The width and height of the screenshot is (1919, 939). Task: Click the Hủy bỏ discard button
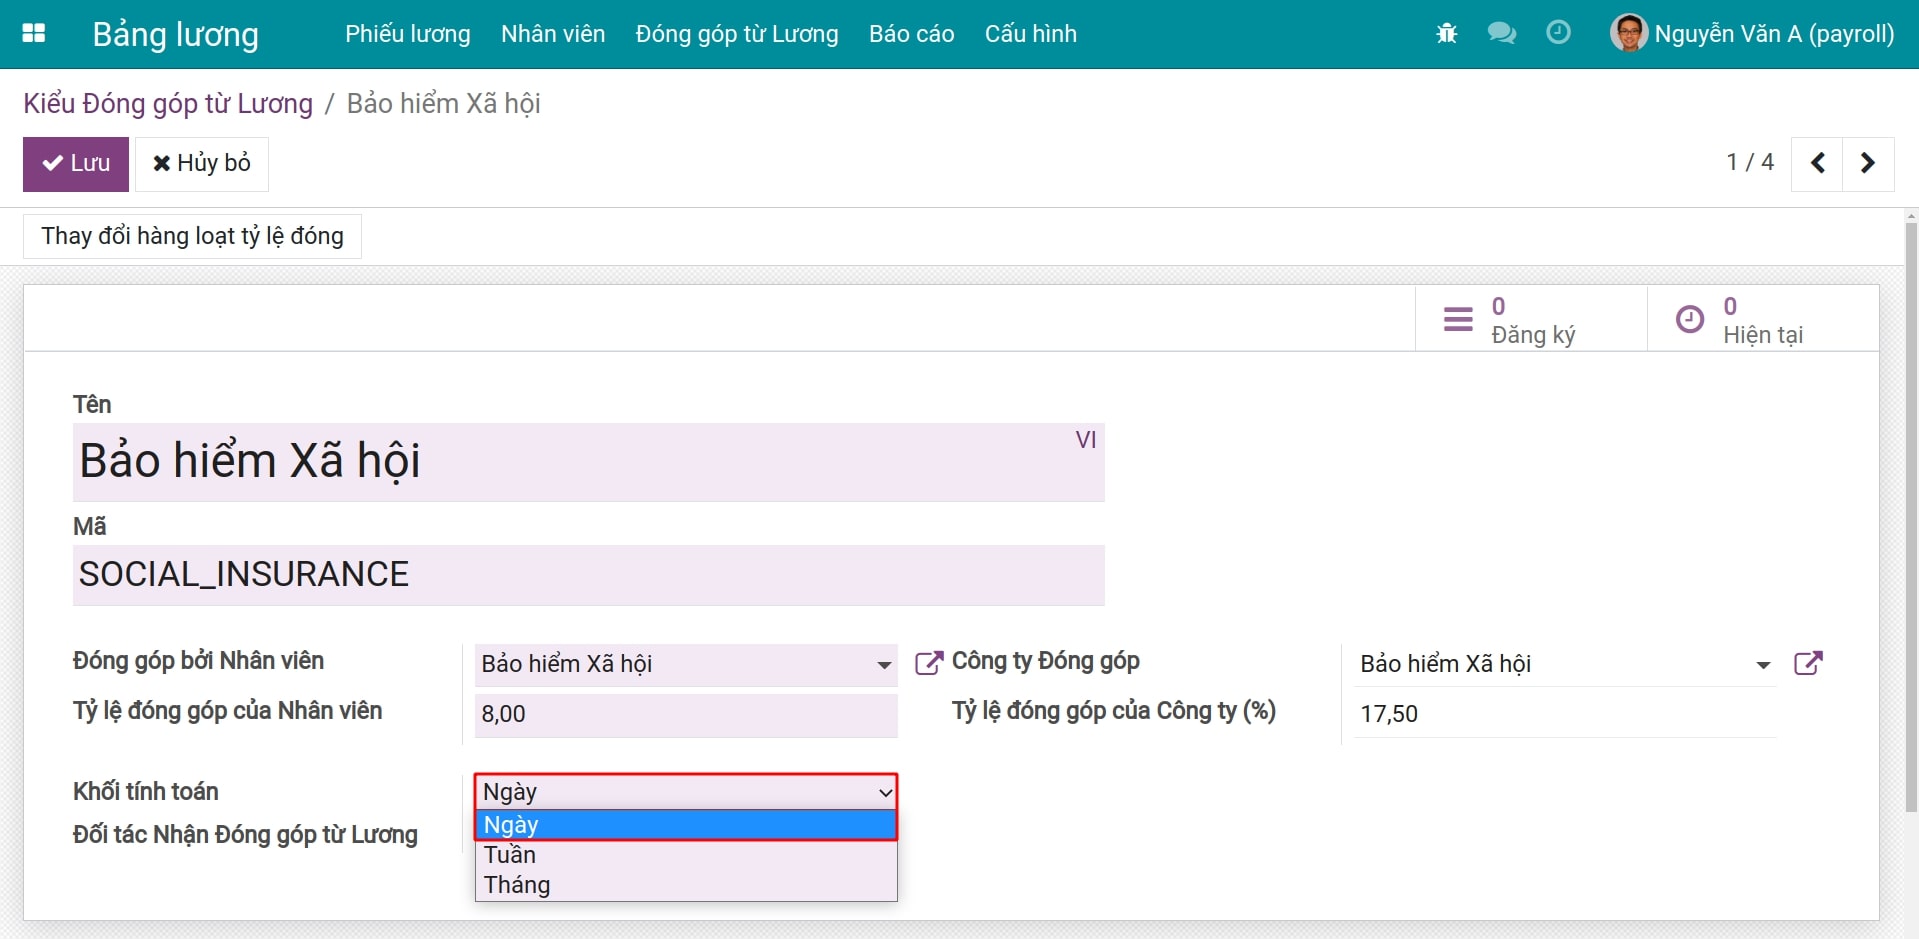pos(202,164)
